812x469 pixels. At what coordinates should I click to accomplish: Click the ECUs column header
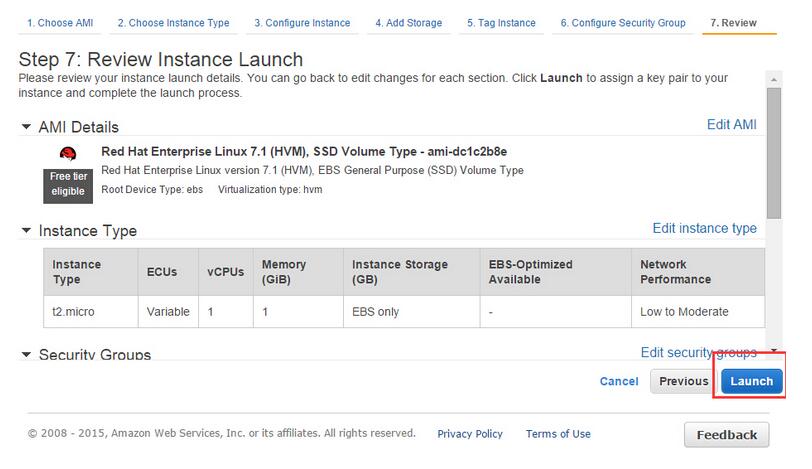point(168,272)
